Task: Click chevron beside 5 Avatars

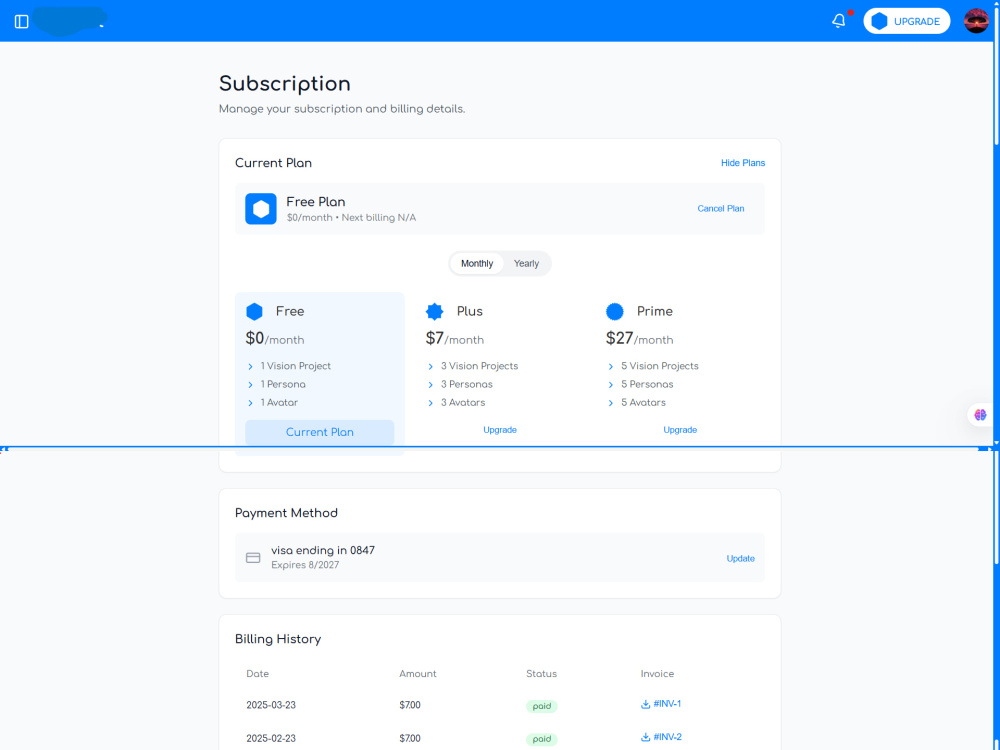Action: 611,403
